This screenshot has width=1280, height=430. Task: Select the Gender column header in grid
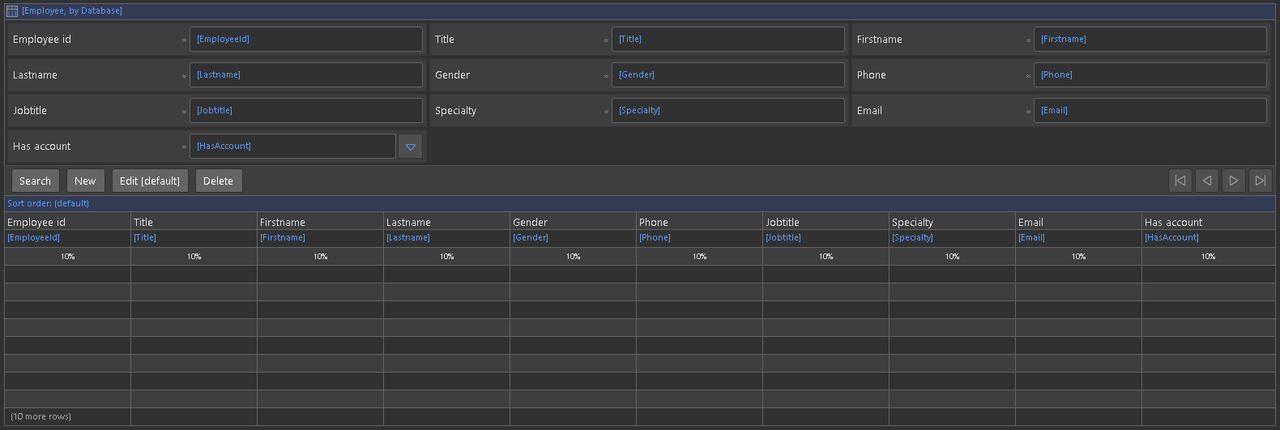click(x=573, y=222)
